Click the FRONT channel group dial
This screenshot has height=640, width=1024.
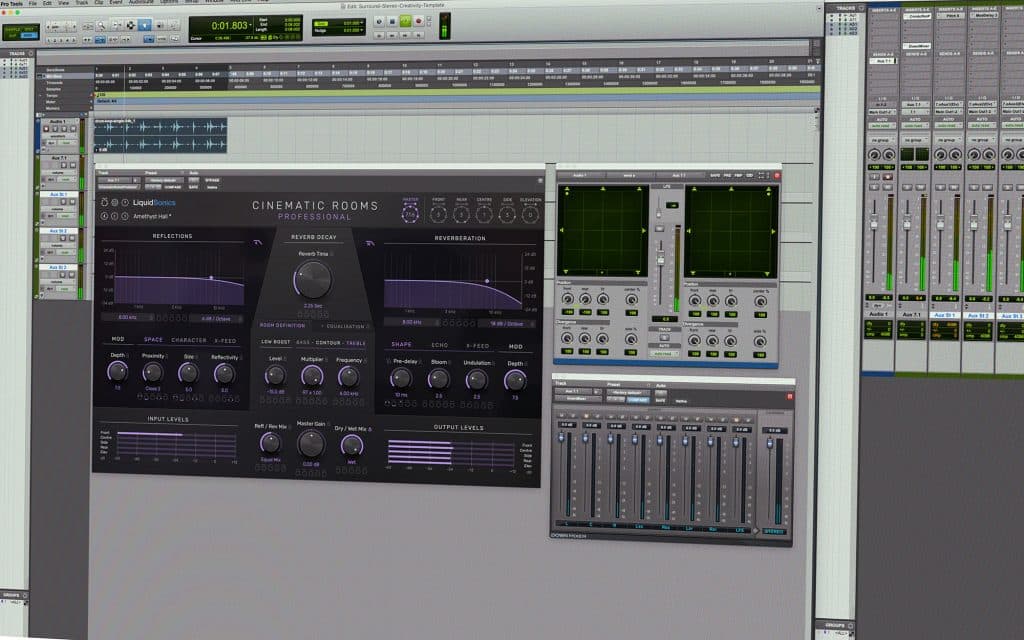pyautogui.click(x=438, y=214)
